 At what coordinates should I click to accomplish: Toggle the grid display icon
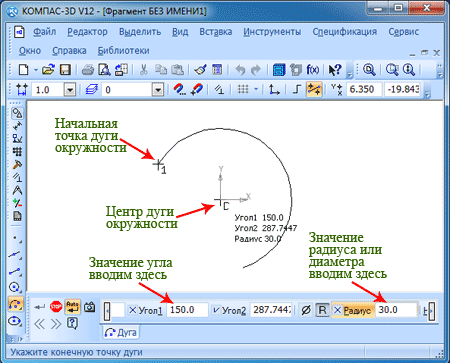[x=243, y=89]
